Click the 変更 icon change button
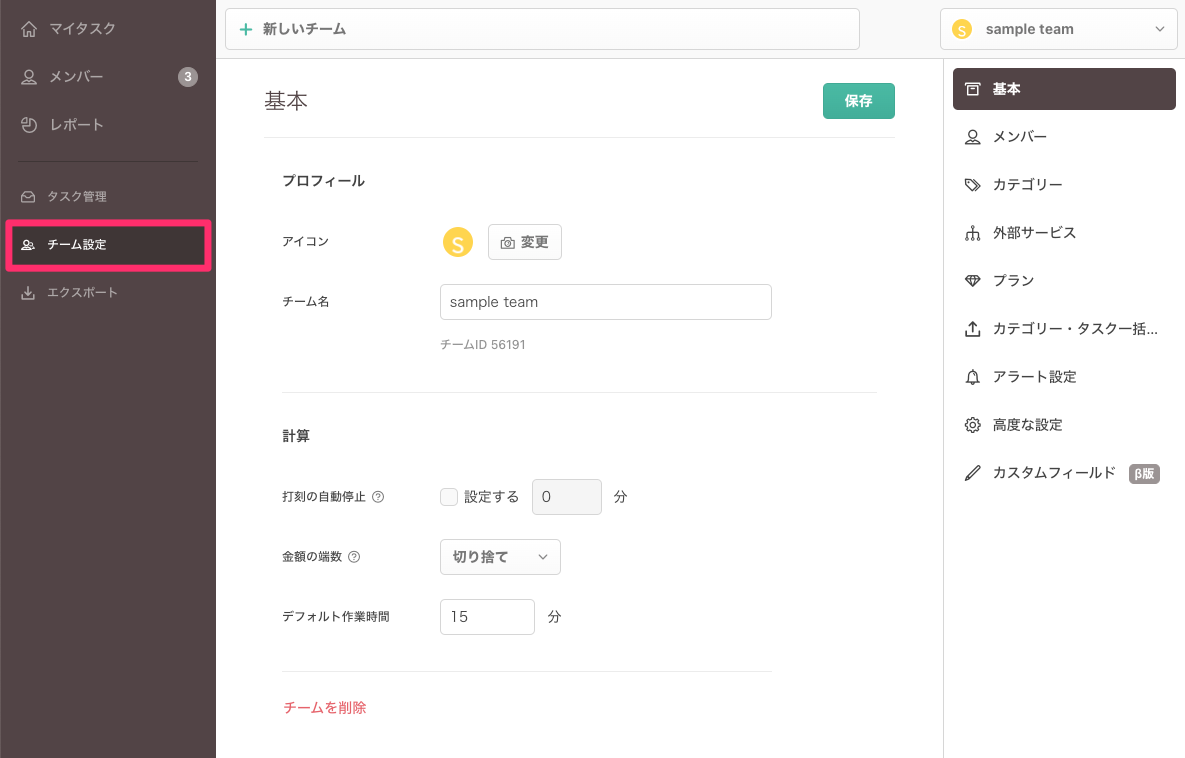The width and height of the screenshot is (1185, 758). point(525,242)
